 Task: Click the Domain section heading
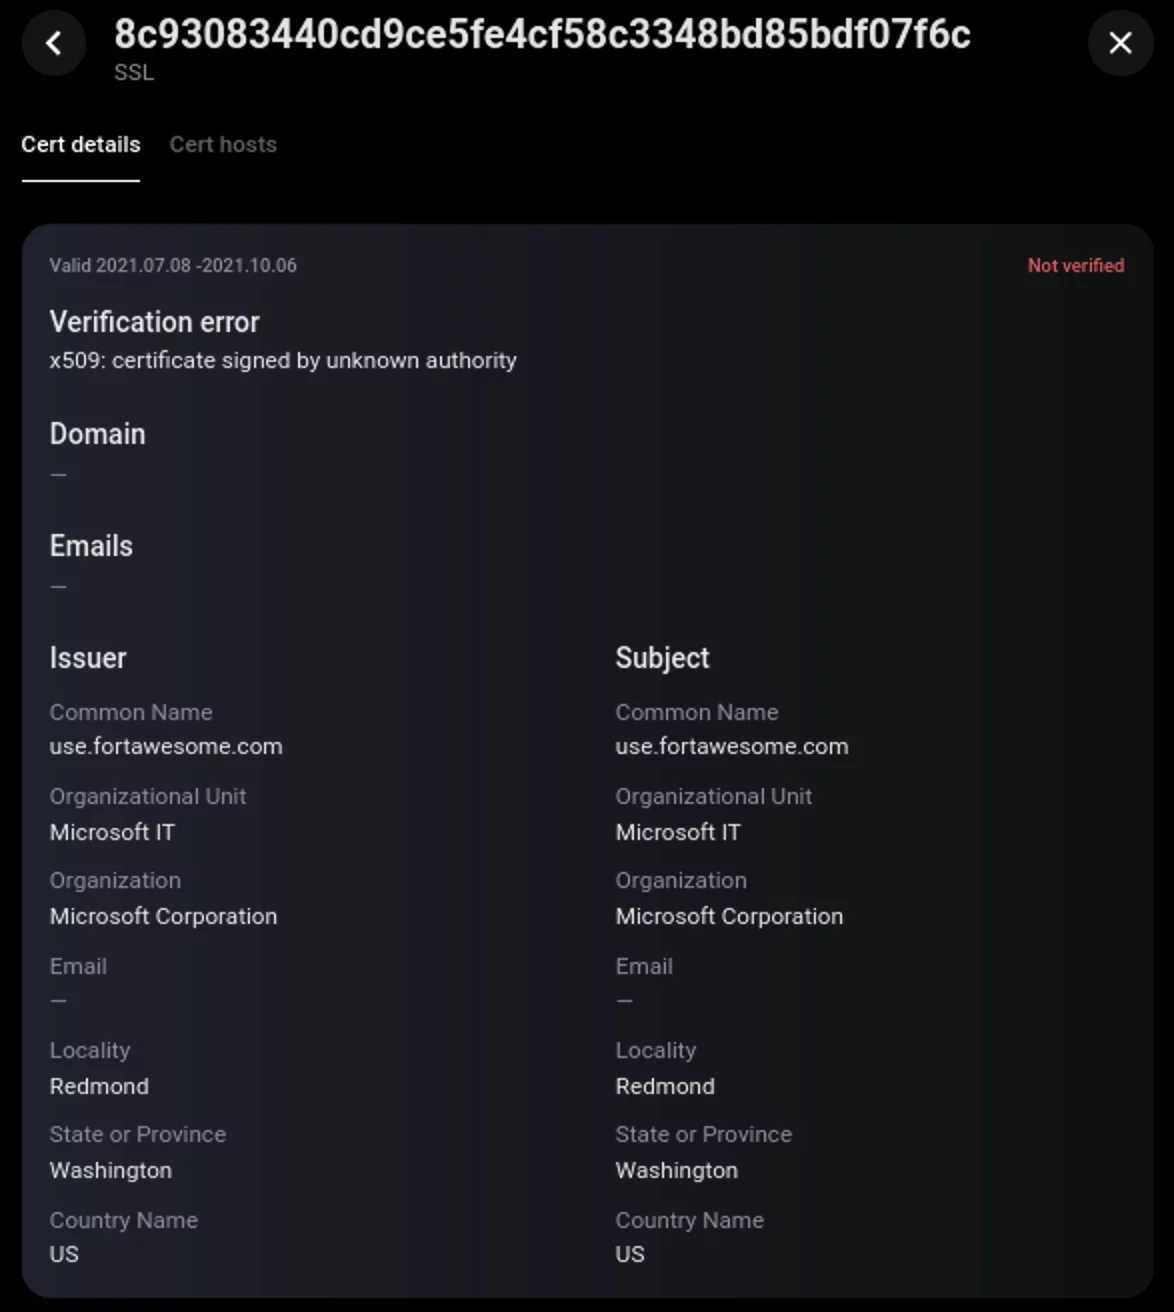[x=98, y=434]
